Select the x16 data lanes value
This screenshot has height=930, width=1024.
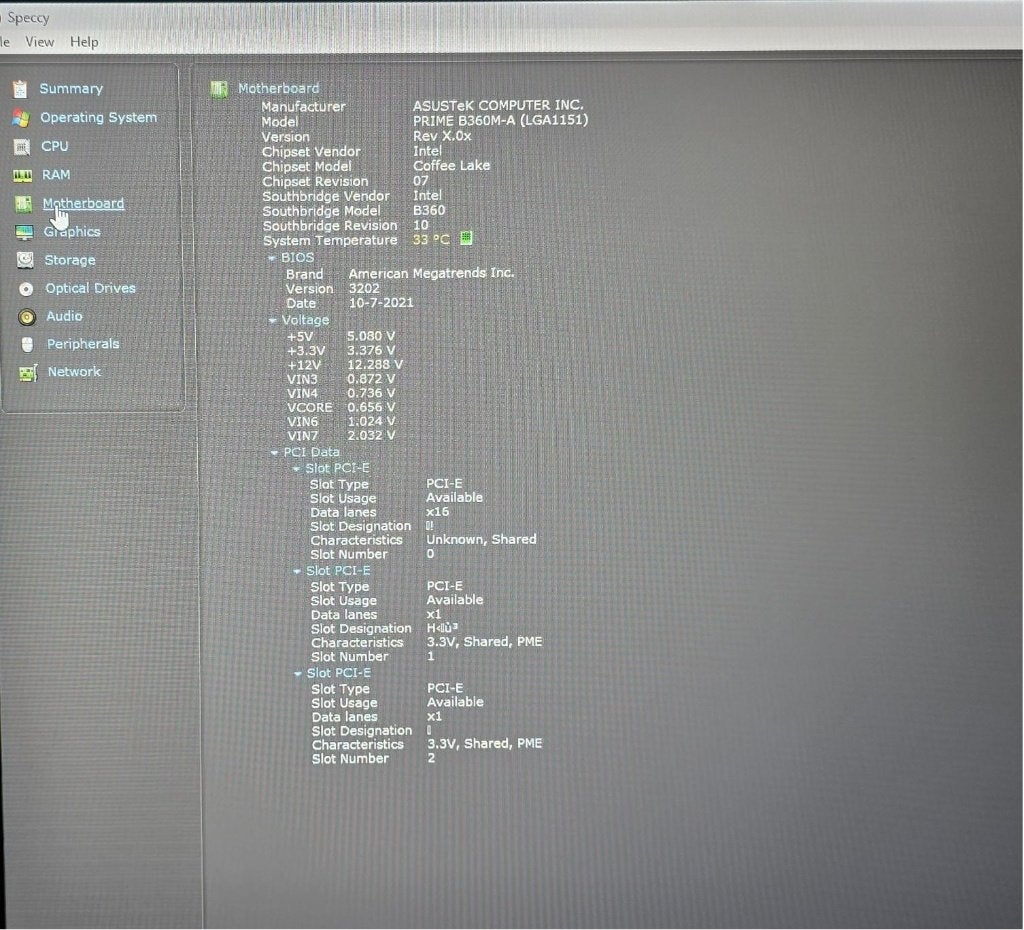coord(438,512)
